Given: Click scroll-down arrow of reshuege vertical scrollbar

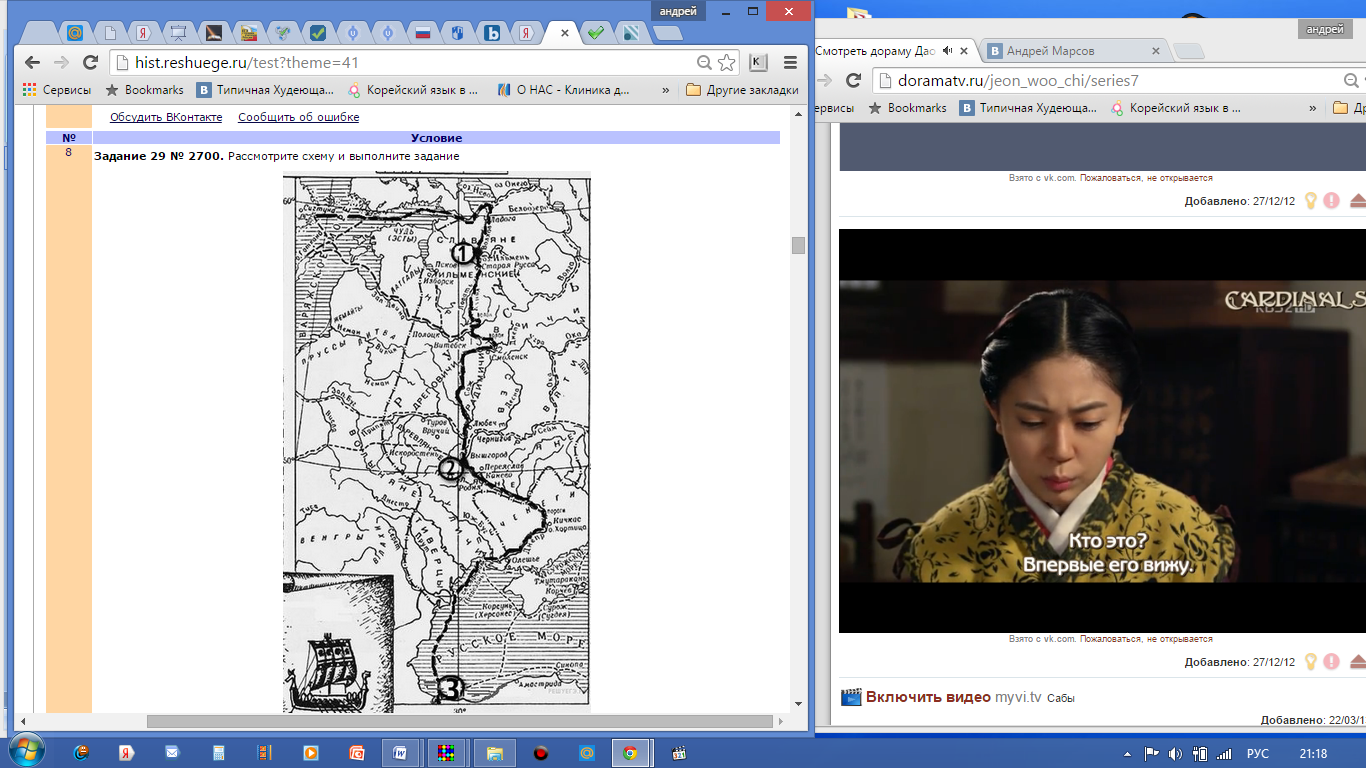Looking at the screenshot, I should 798,704.
